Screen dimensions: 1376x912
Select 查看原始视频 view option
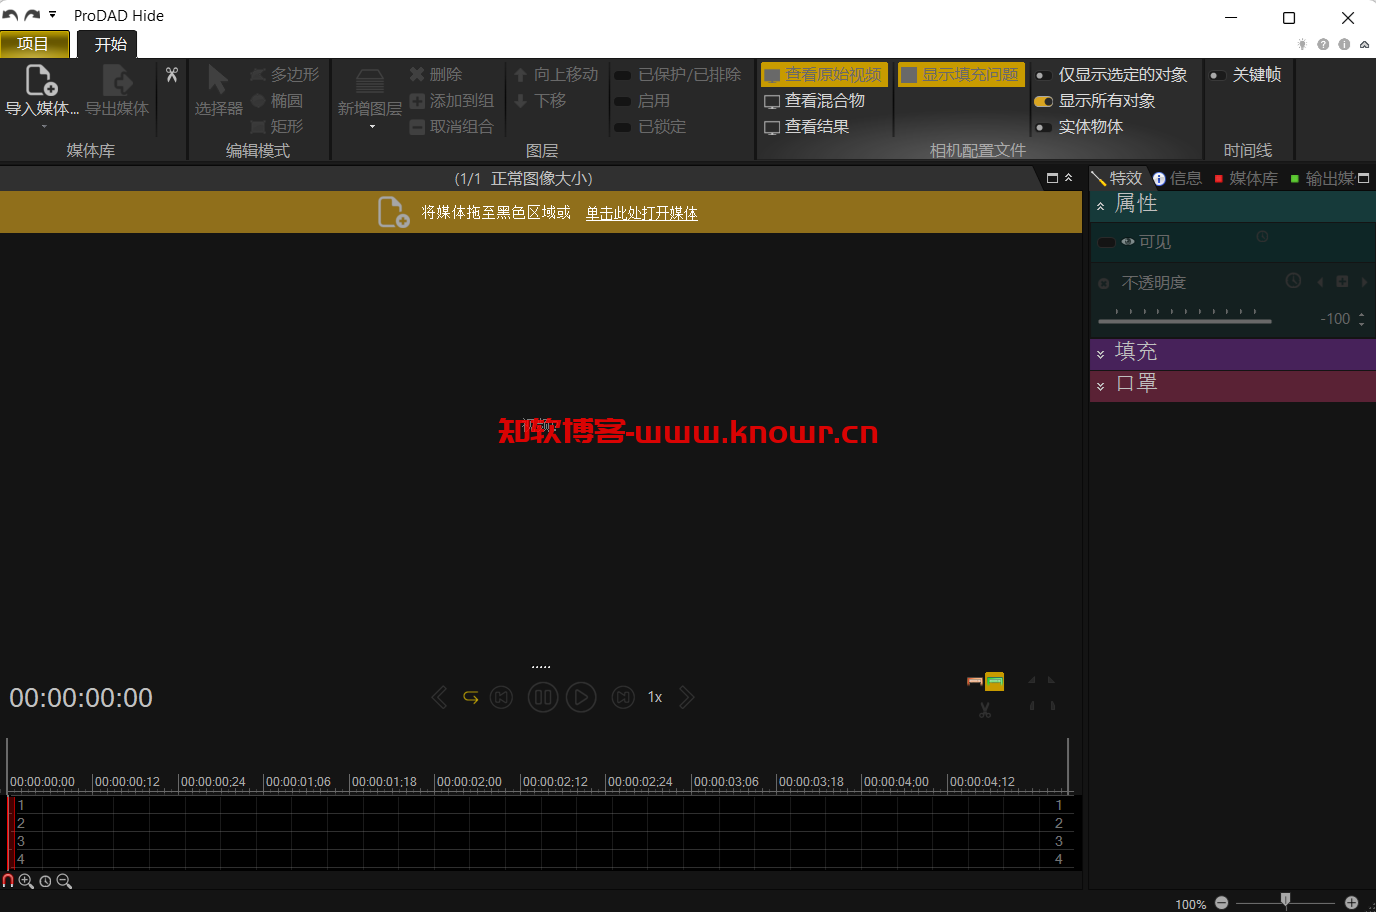pos(823,75)
